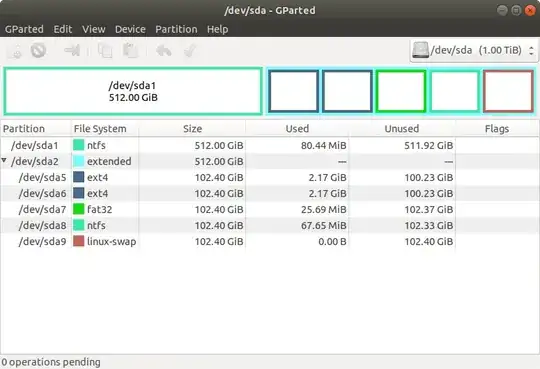This screenshot has width=540, height=369.
Task: Click the Paste partition toolbar icon
Action: [131, 51]
